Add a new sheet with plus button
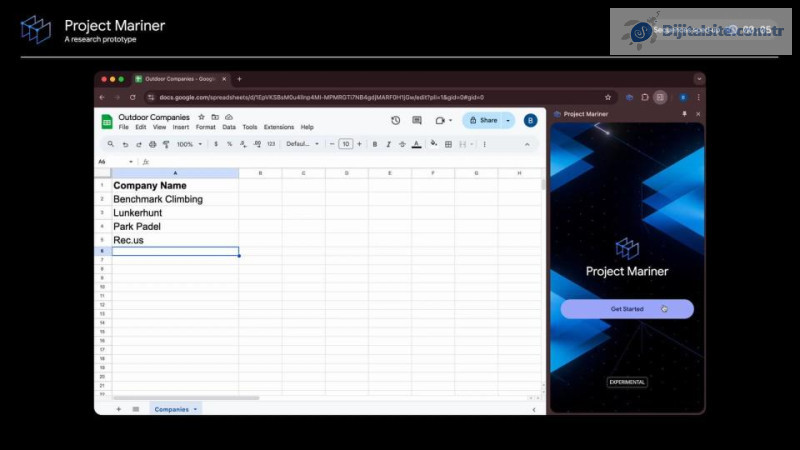 (118, 409)
